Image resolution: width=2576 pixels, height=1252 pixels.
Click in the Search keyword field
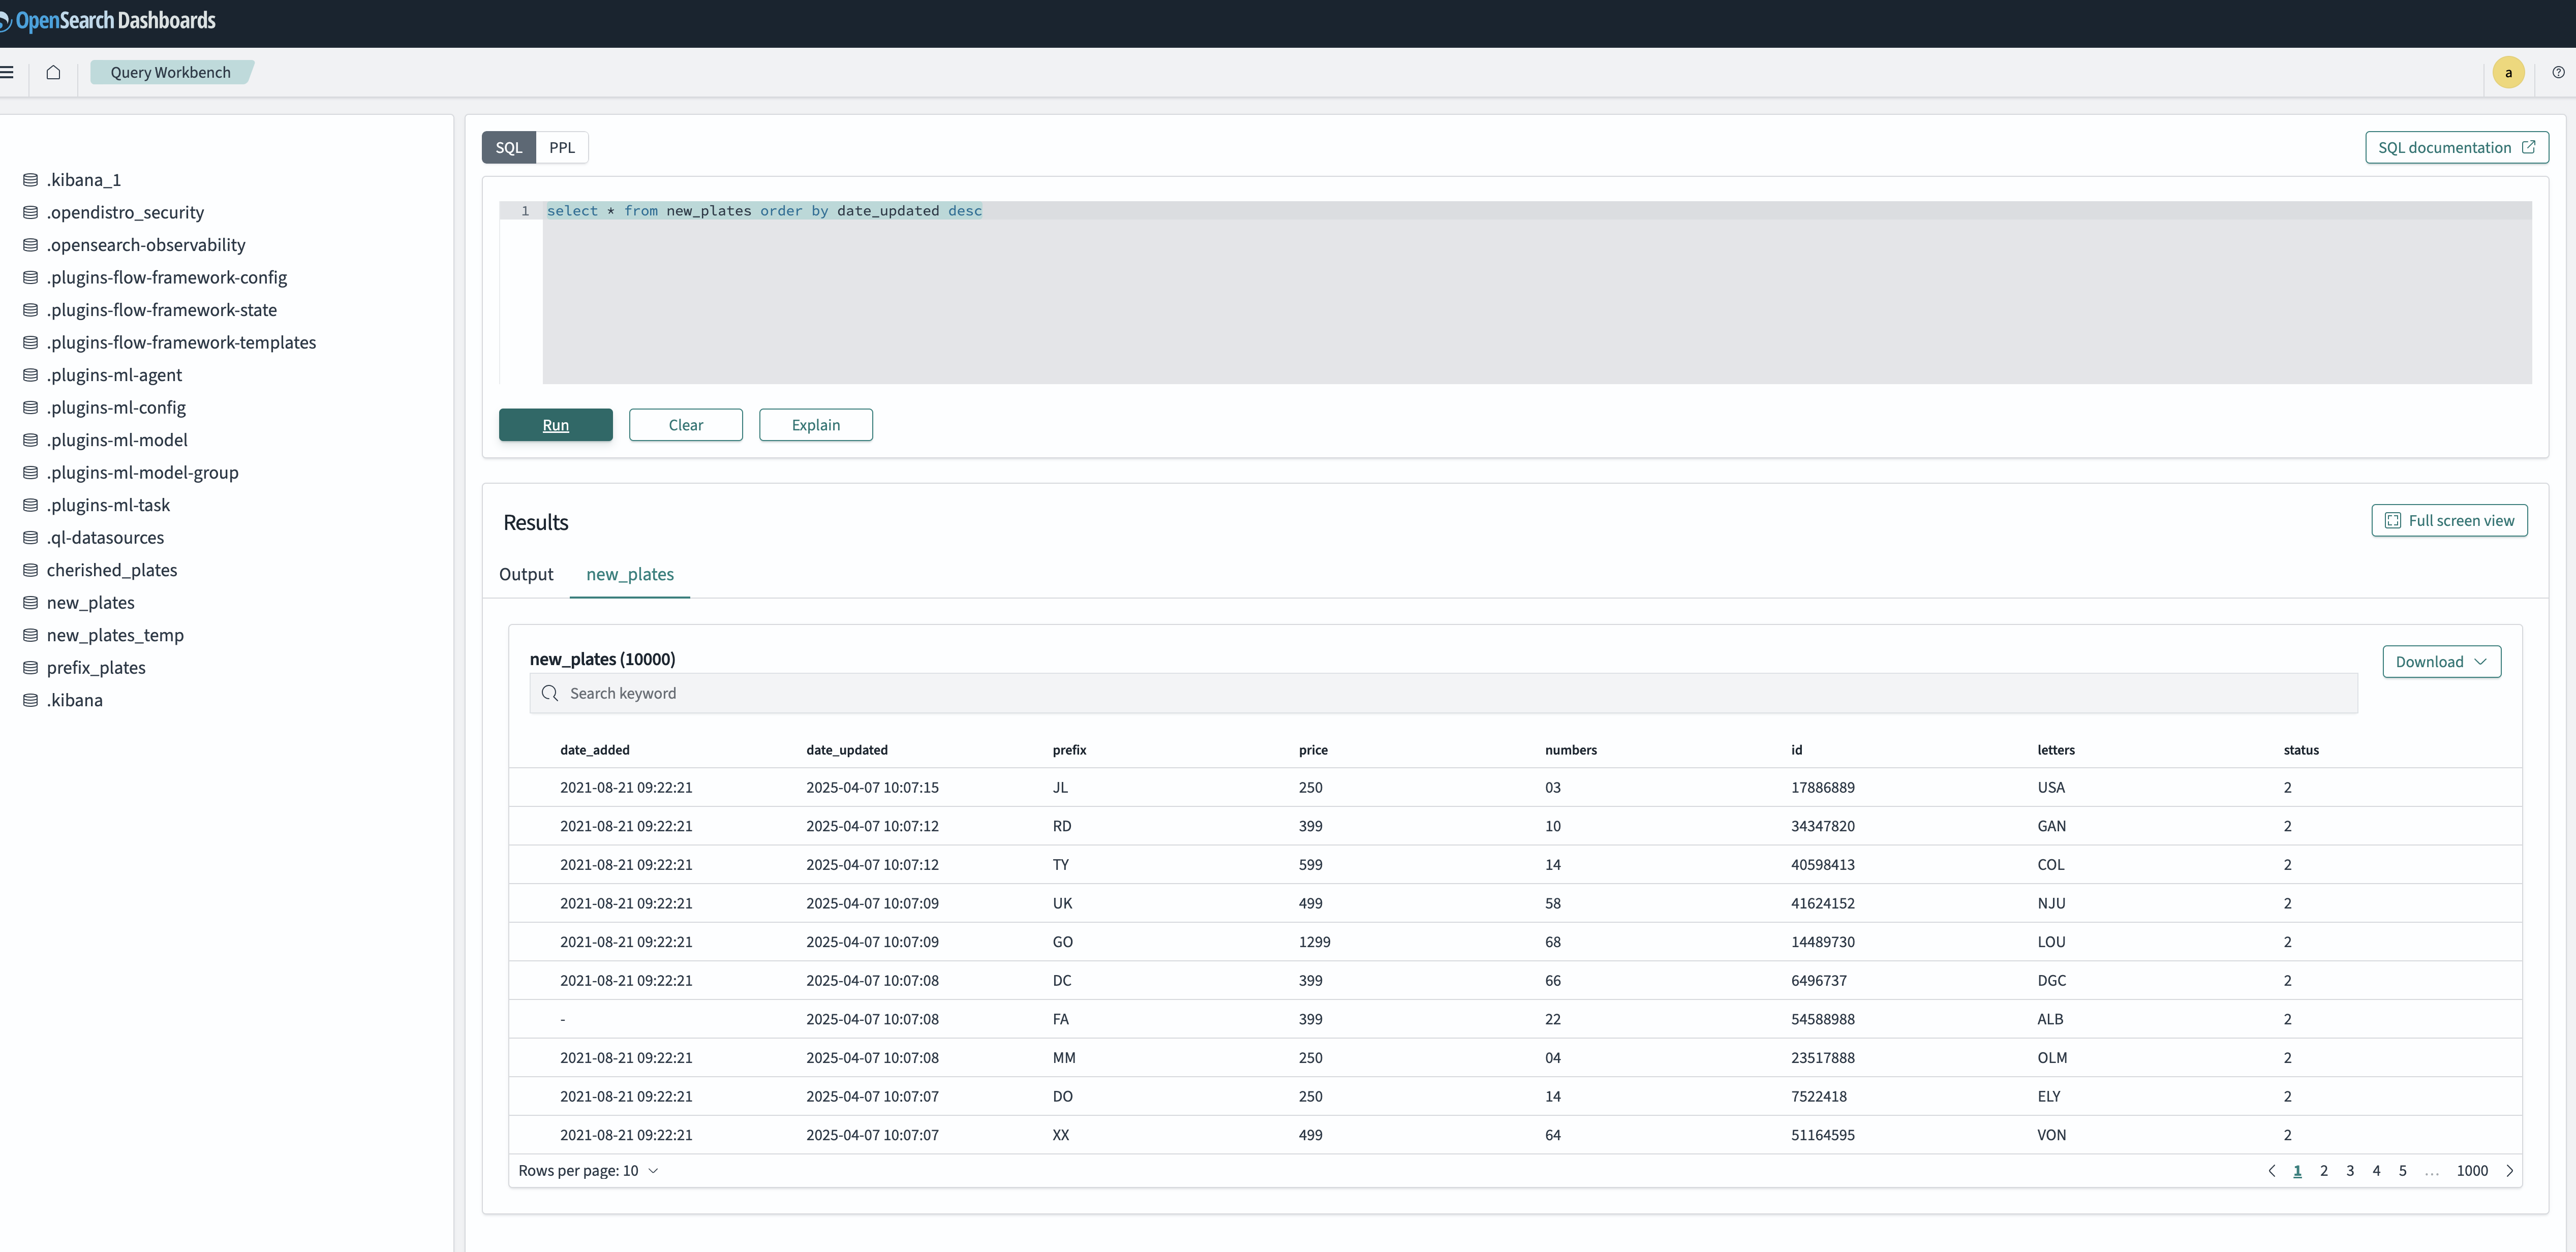[1443, 693]
